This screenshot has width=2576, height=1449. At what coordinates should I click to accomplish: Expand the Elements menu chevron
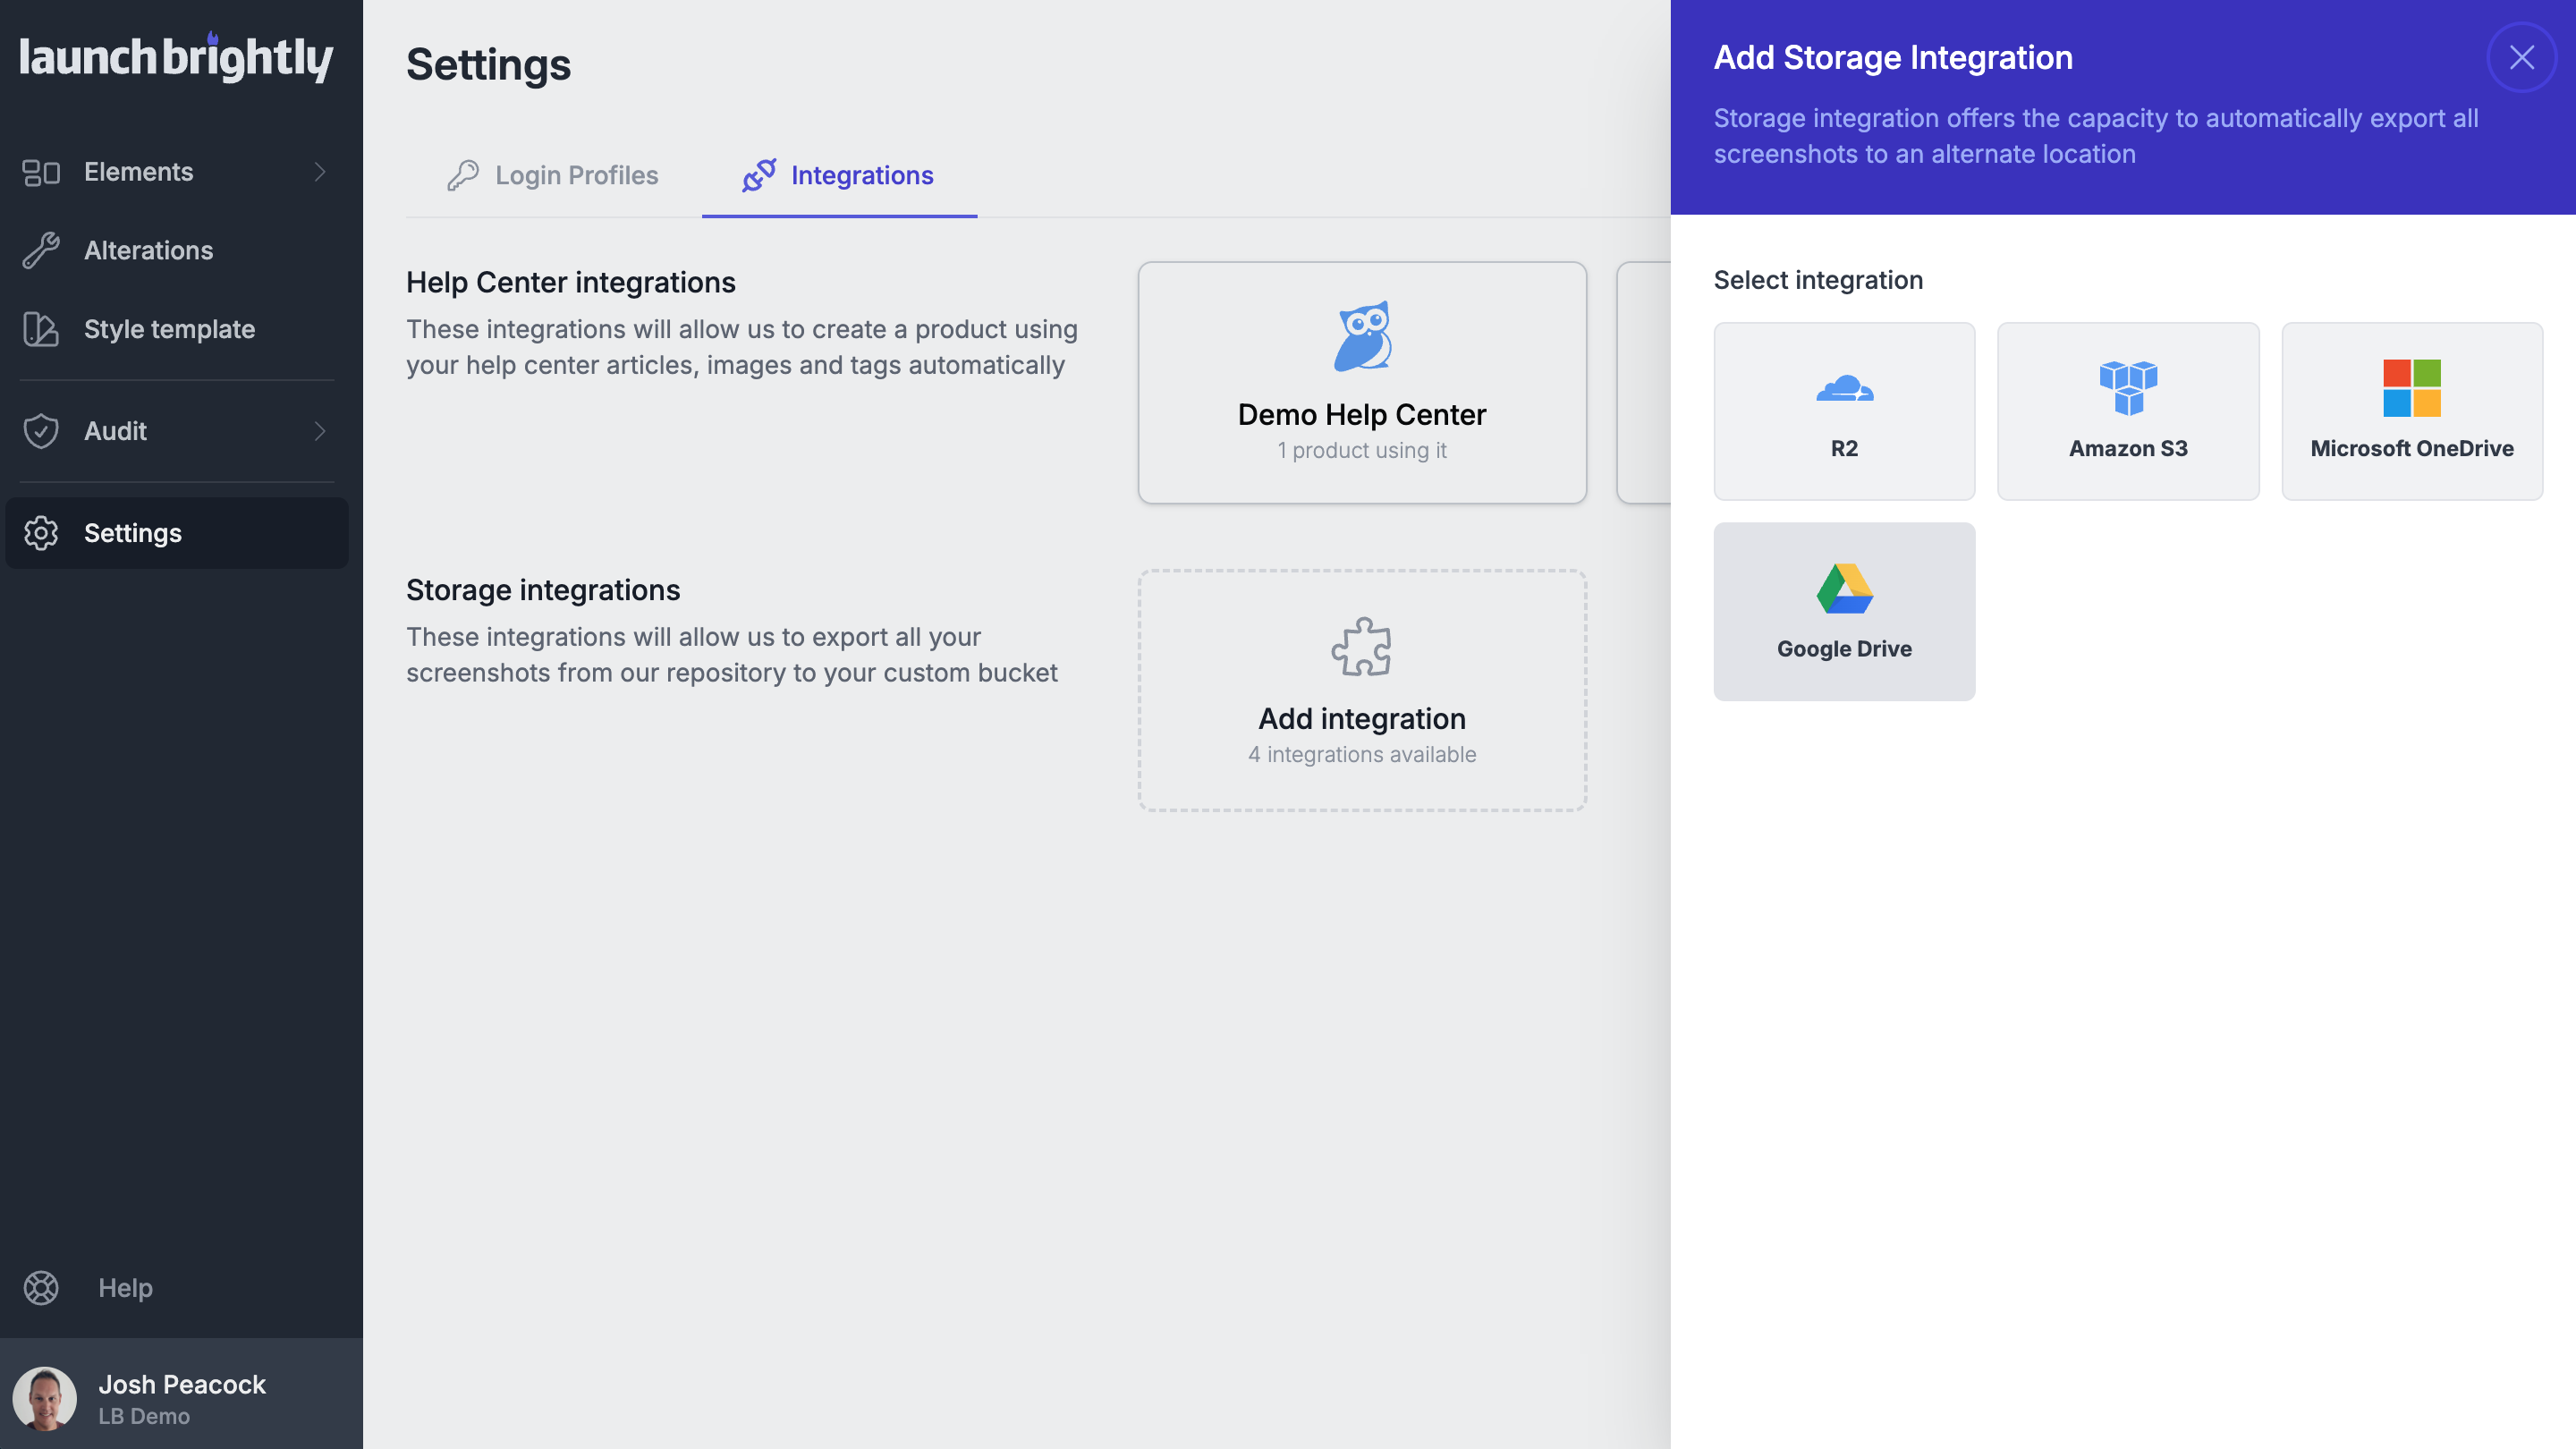(320, 172)
